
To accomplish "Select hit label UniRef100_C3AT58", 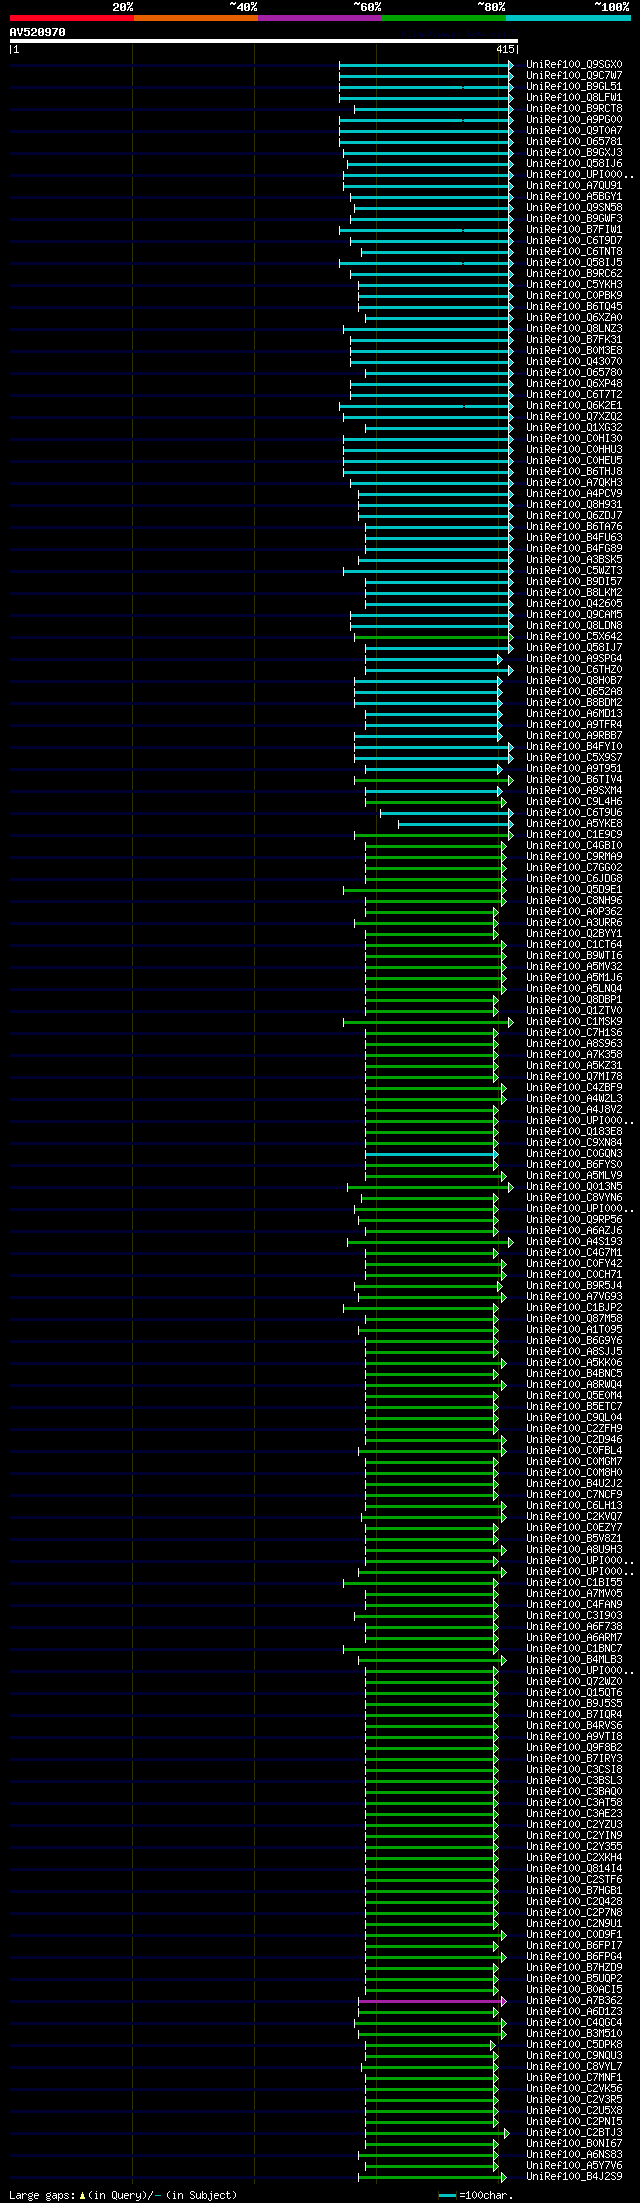I will coord(574,1802).
